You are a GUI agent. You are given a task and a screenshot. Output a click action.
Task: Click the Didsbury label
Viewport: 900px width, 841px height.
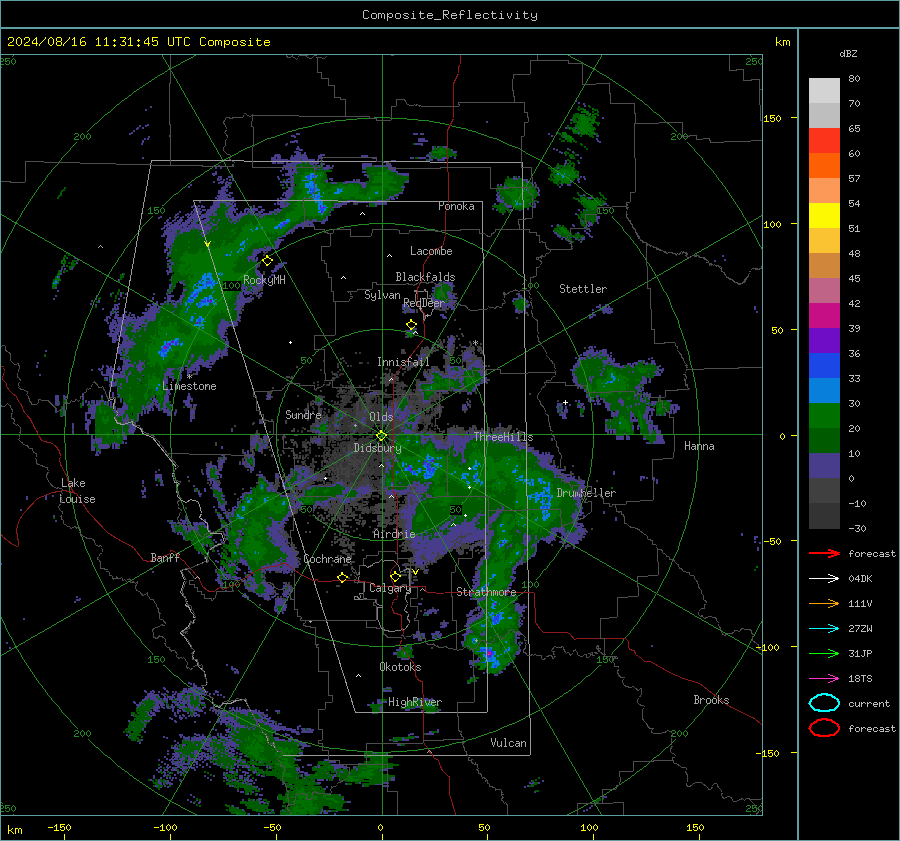pyautogui.click(x=378, y=448)
